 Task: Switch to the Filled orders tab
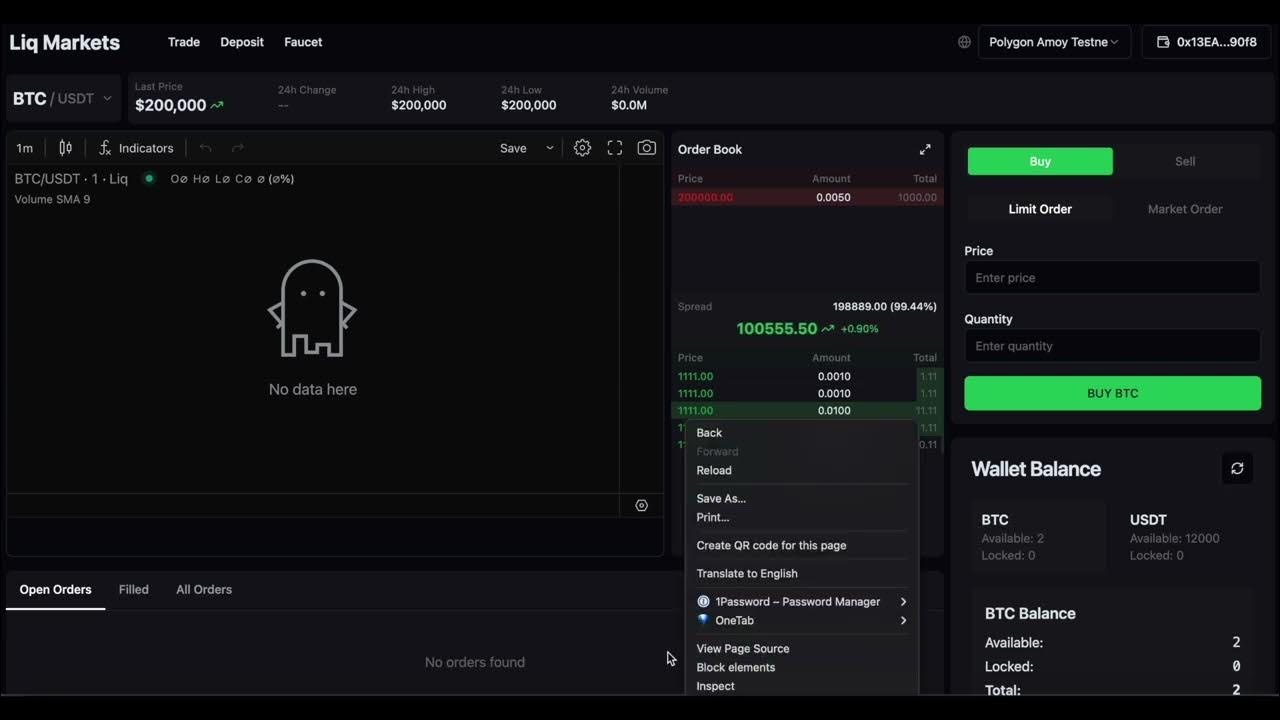click(x=133, y=589)
